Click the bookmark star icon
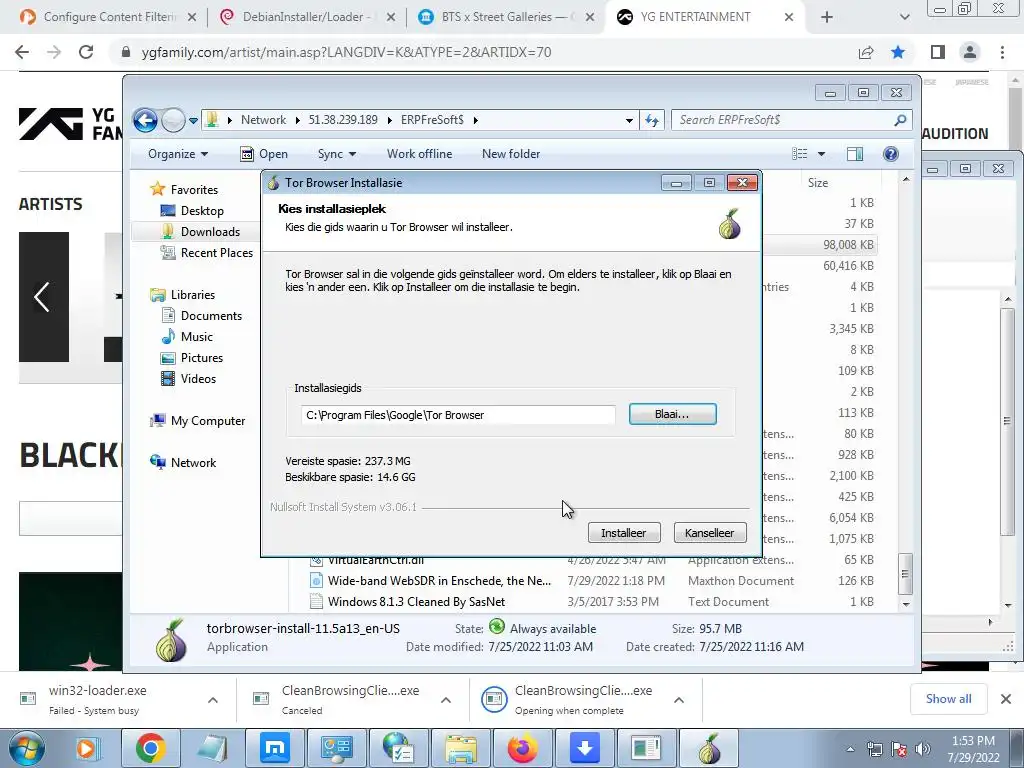The image size is (1024, 768). (x=898, y=52)
